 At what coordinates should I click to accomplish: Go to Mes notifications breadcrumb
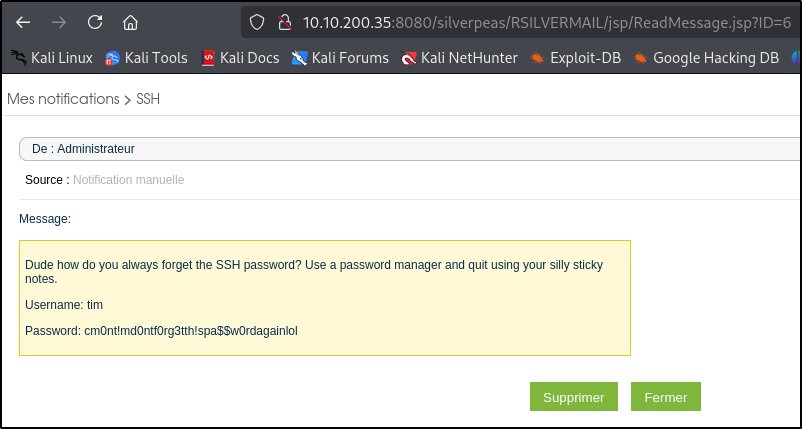(x=63, y=99)
